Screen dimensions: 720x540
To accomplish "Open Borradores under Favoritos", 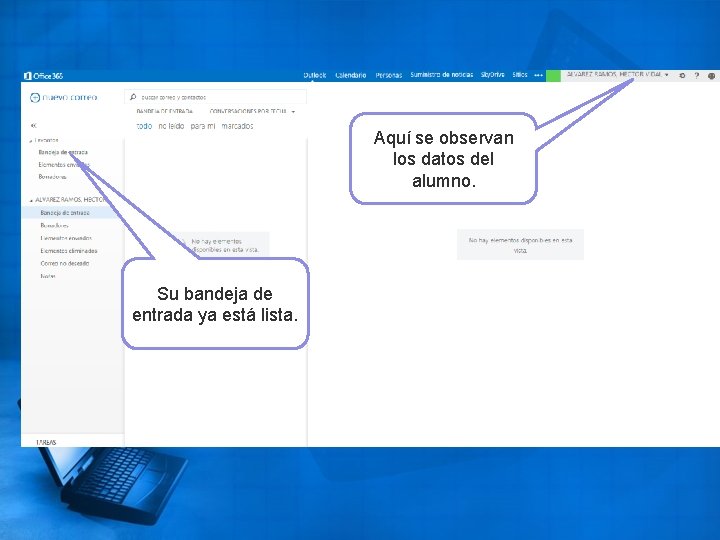I will (52, 177).
